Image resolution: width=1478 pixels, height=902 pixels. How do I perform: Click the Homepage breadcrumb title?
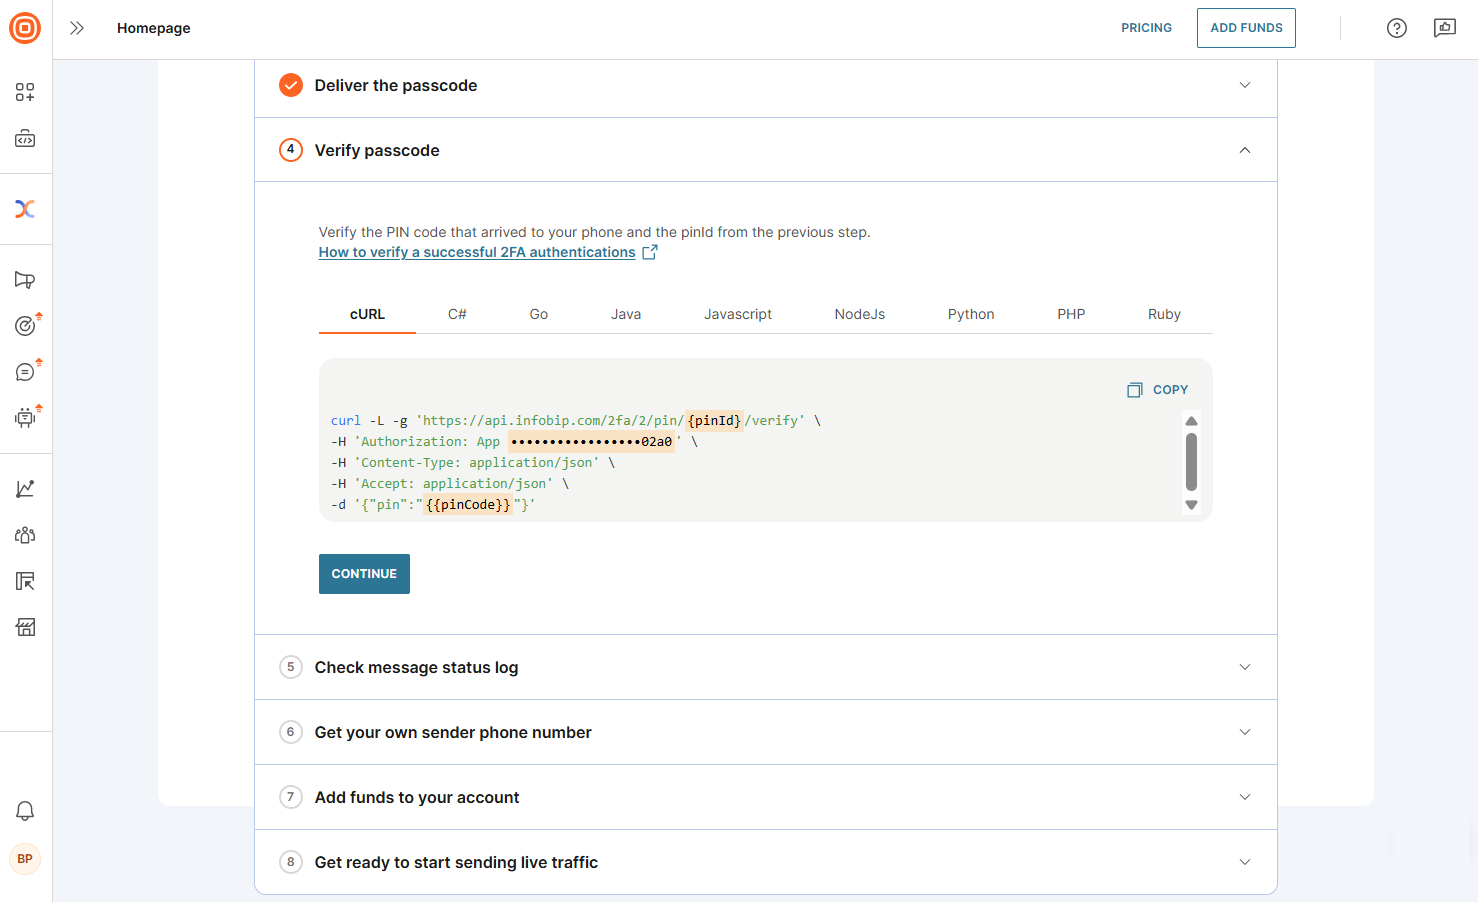153,28
